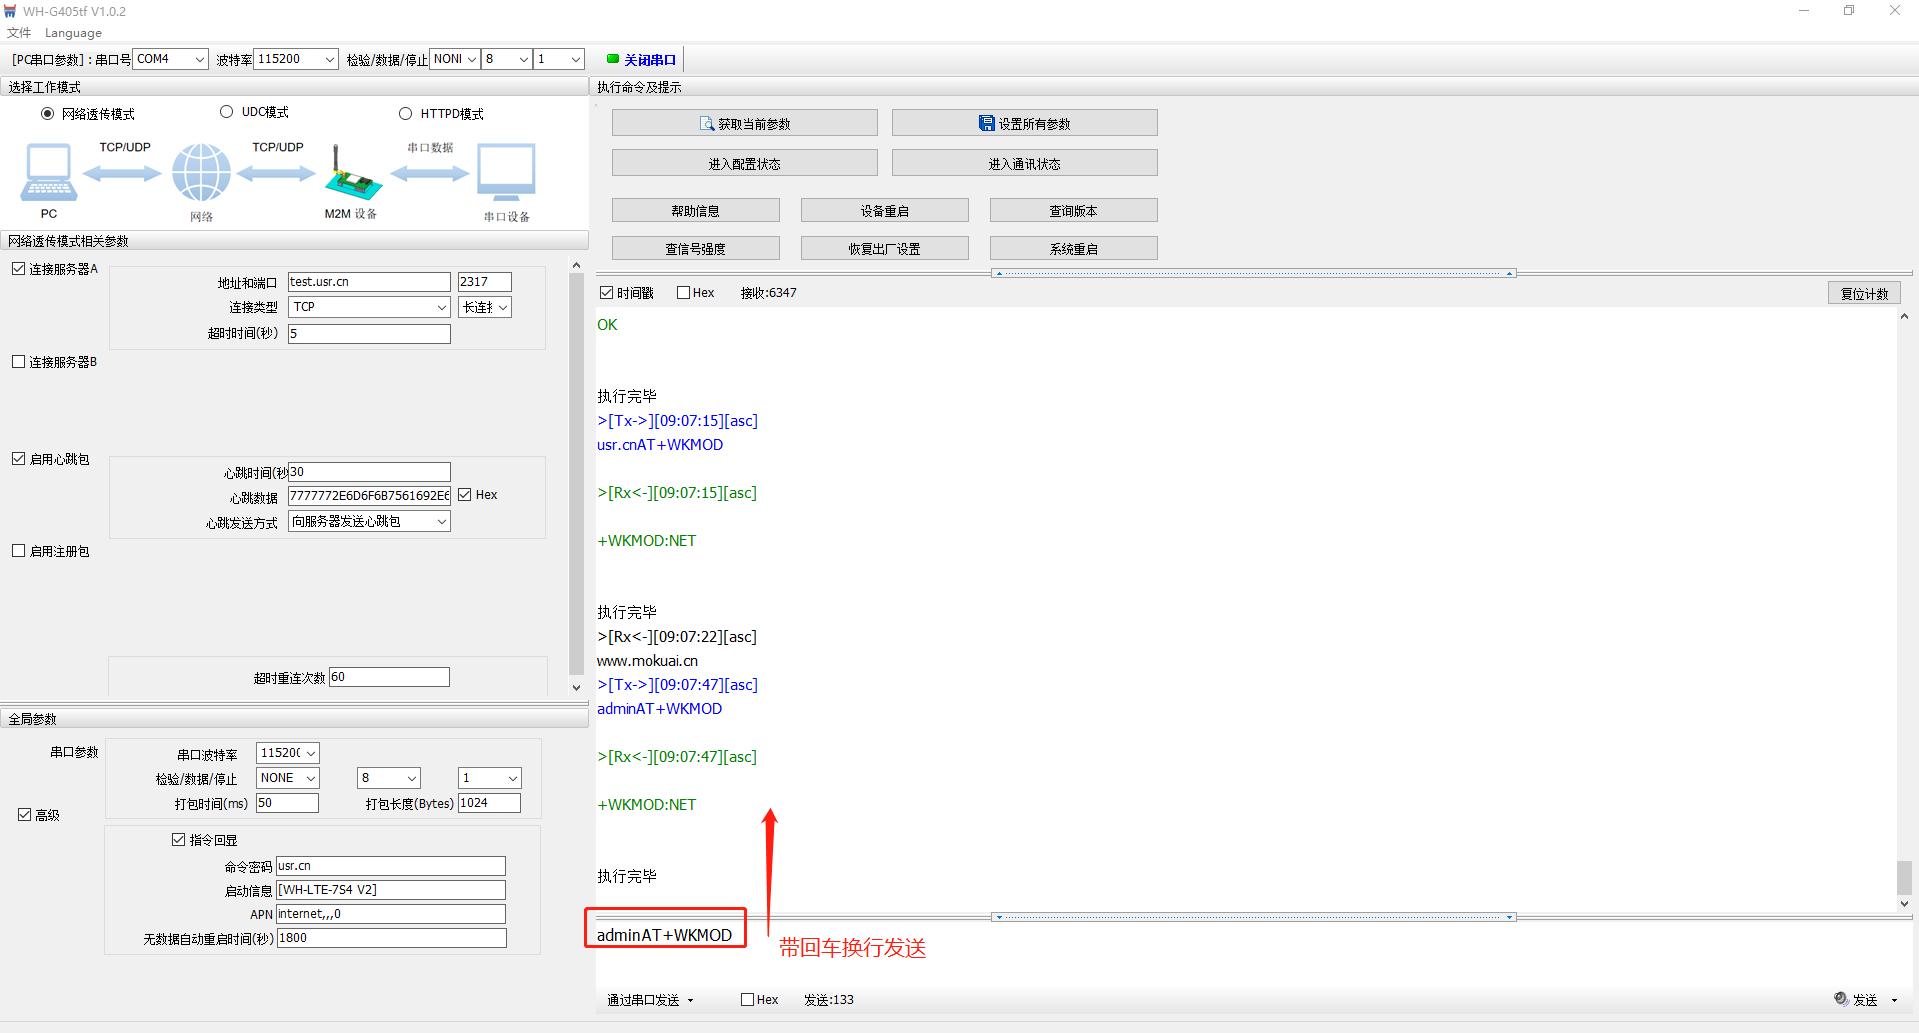Click the send button at bottom right
Image resolution: width=1919 pixels, height=1033 pixels.
tap(1858, 999)
